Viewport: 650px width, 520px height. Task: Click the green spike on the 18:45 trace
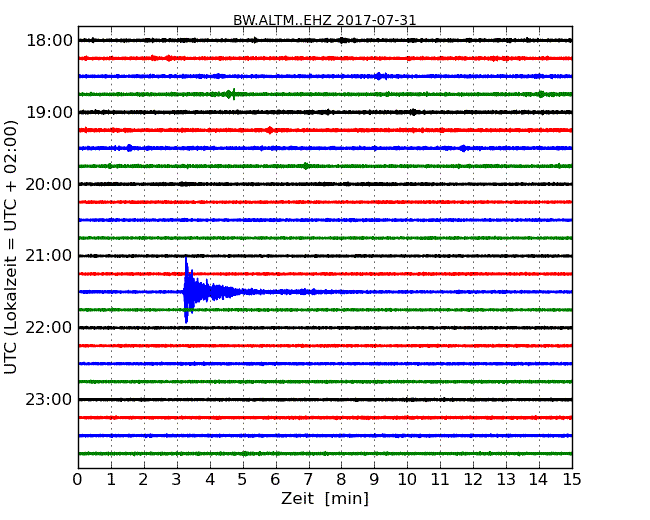click(234, 94)
